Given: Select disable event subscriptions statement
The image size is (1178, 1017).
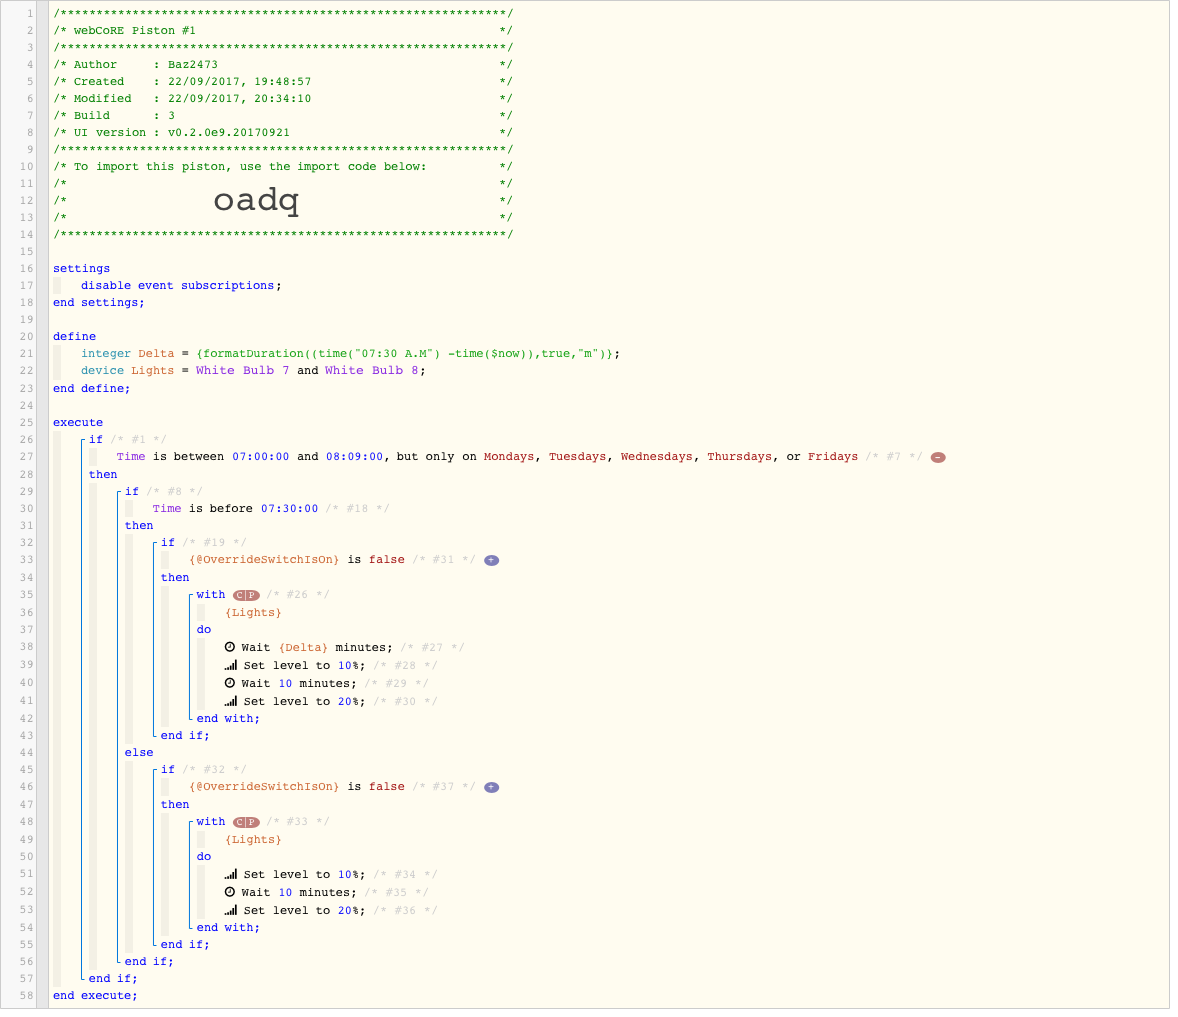Looking at the screenshot, I should tap(181, 285).
